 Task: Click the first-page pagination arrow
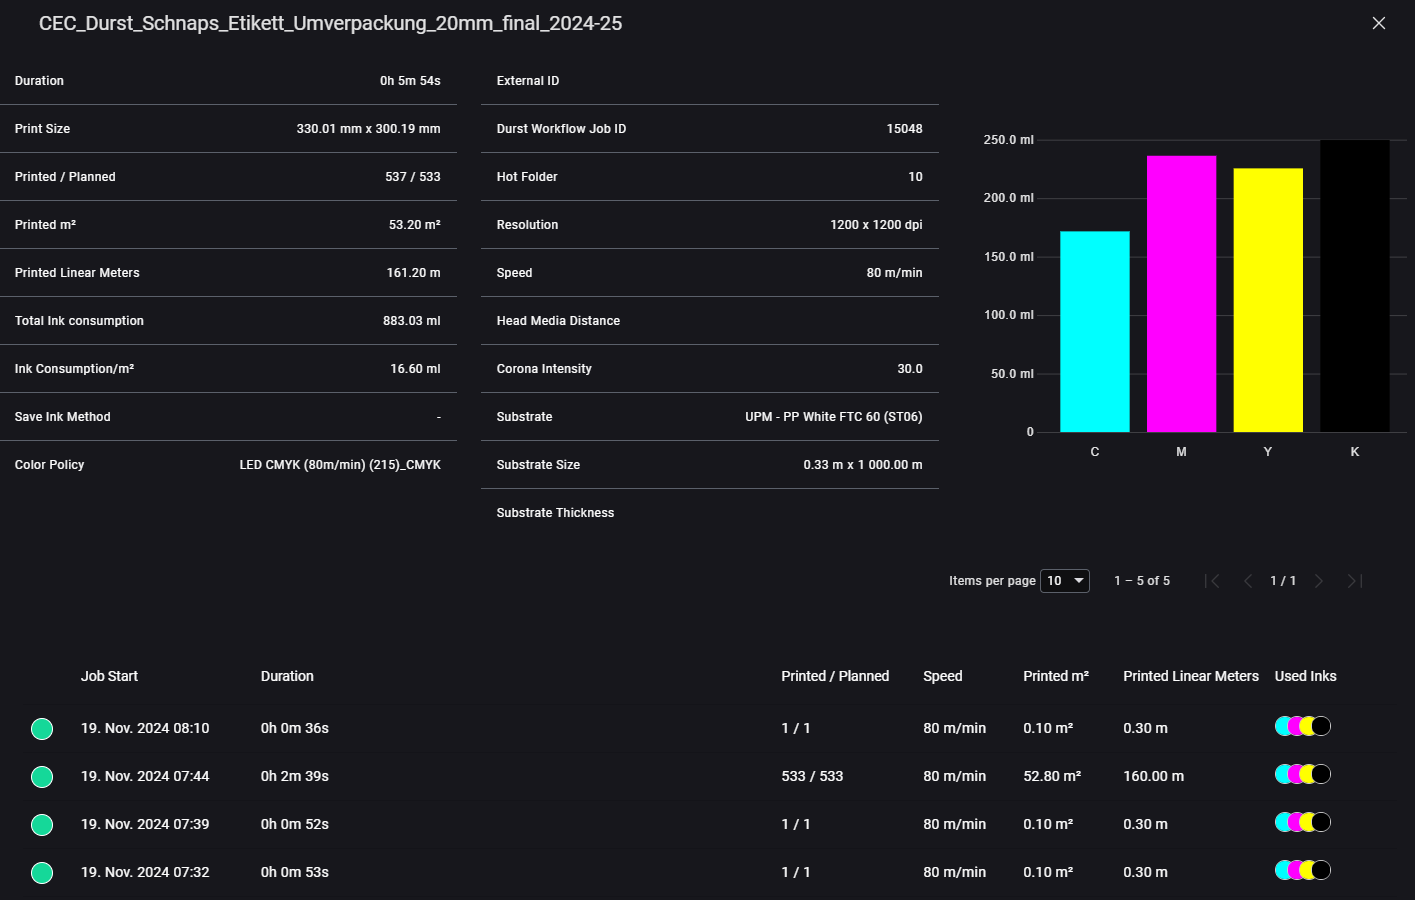1214,580
